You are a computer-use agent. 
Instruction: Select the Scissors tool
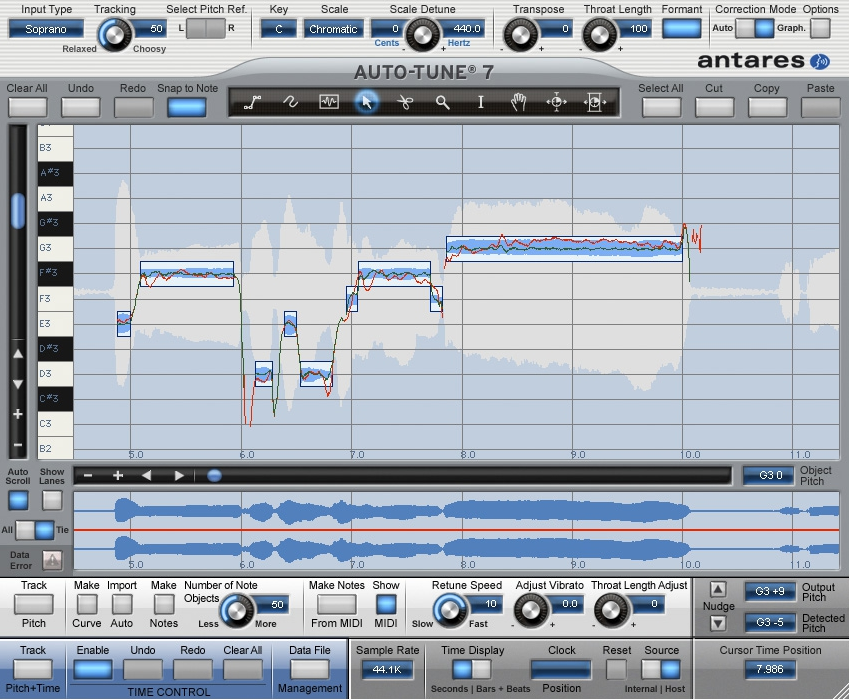point(405,102)
